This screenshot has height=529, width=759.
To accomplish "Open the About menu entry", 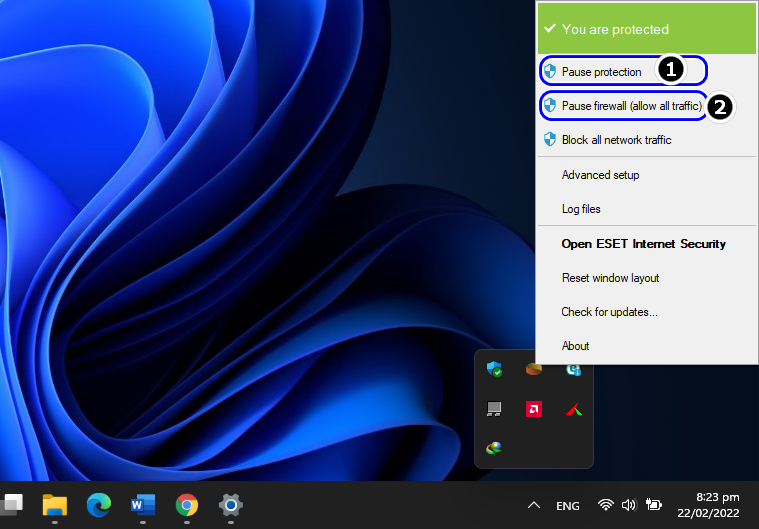I will tap(647, 346).
